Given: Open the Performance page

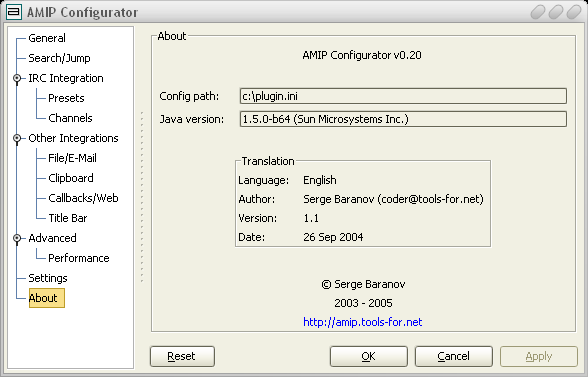Looking at the screenshot, I should pyautogui.click(x=79, y=258).
